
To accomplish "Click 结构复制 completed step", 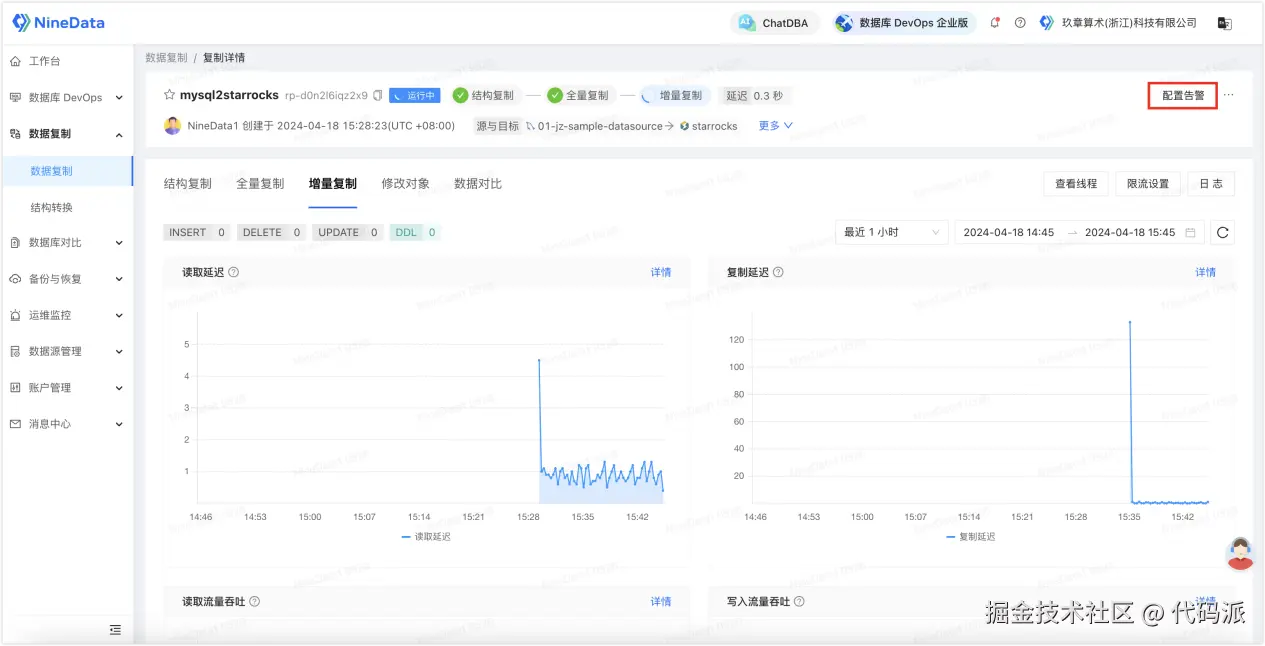I will click(484, 96).
